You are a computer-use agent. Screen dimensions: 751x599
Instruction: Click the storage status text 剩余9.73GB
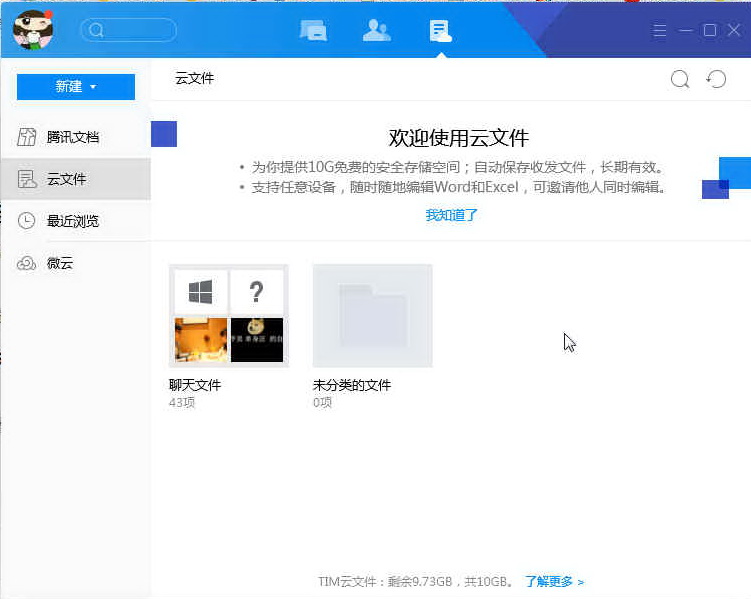420,582
